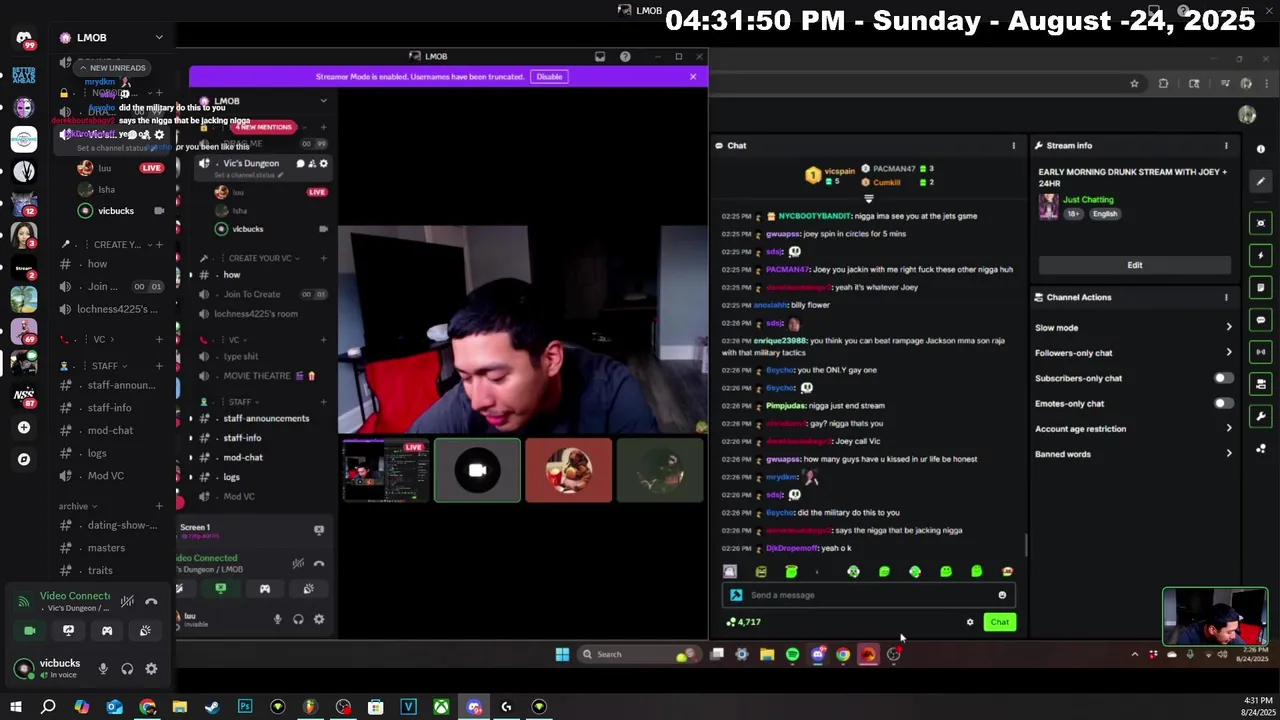Open Channel Actions three-dot menu

click(1226, 297)
